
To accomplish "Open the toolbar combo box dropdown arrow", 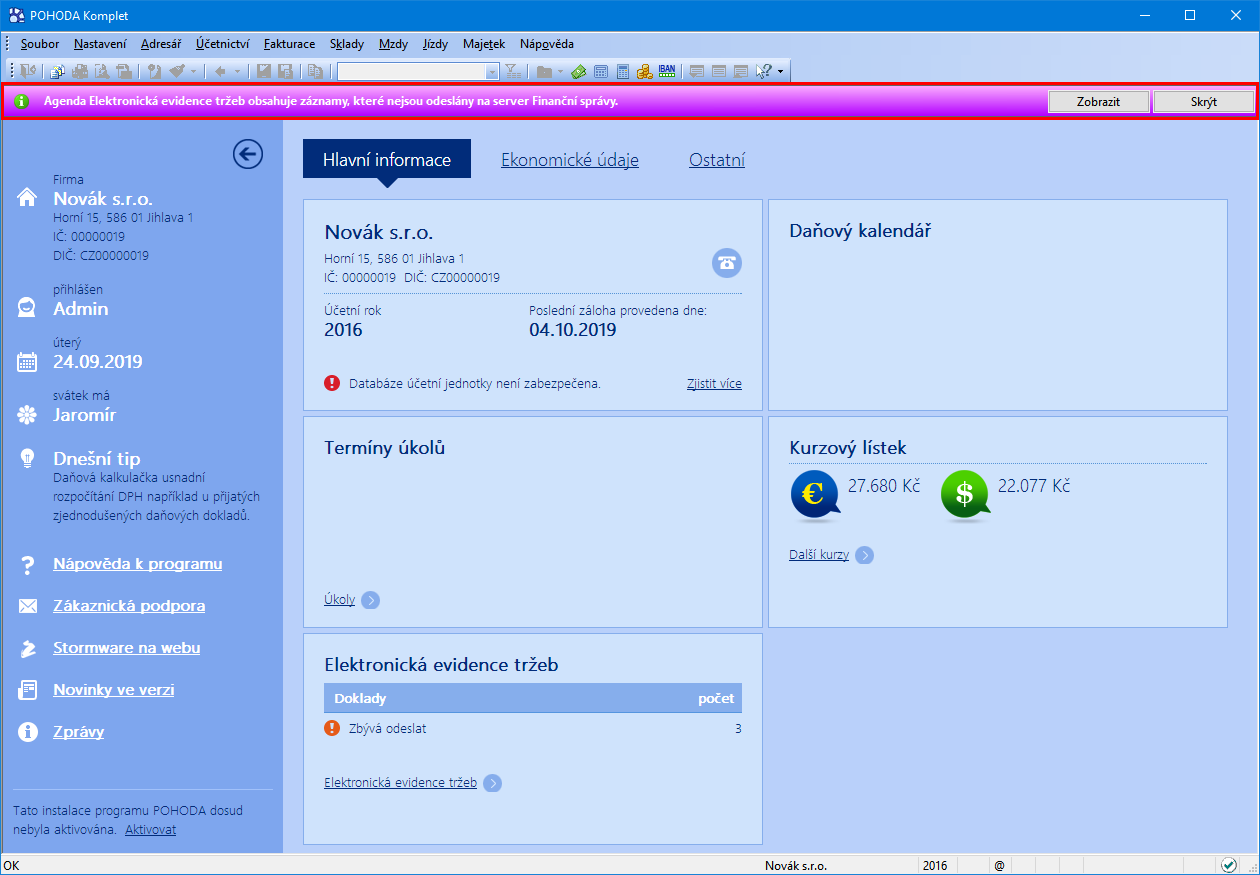I will click(x=491, y=72).
